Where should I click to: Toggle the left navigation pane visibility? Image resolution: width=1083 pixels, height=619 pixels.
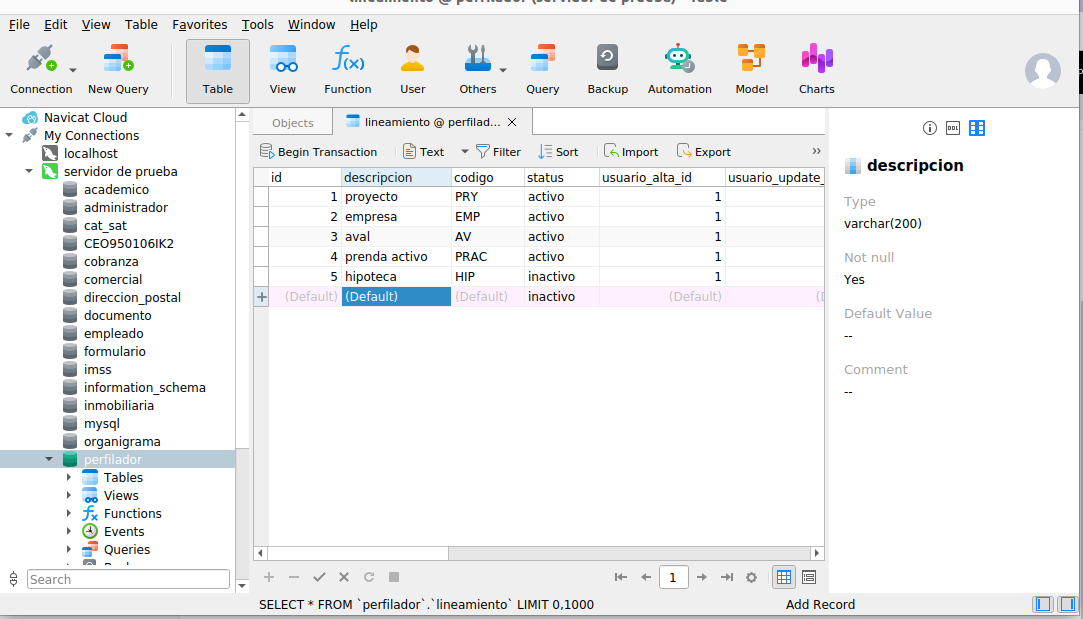[x=1043, y=604]
